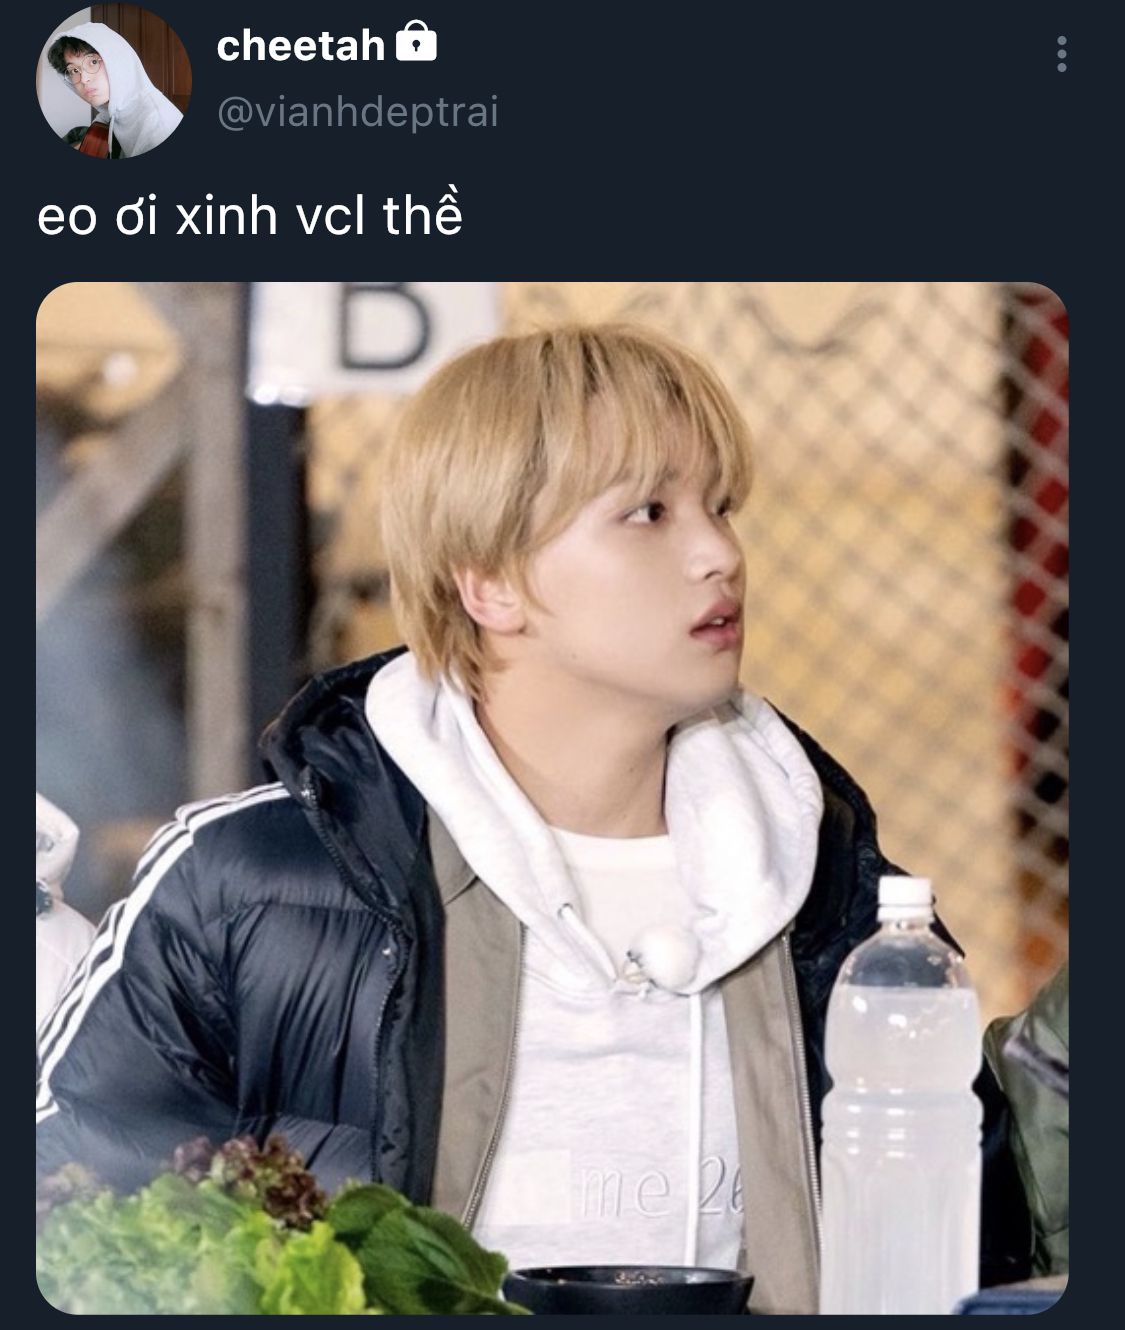Click the lattice fence background in photo
The image size is (1125, 1330).
click(x=880, y=500)
